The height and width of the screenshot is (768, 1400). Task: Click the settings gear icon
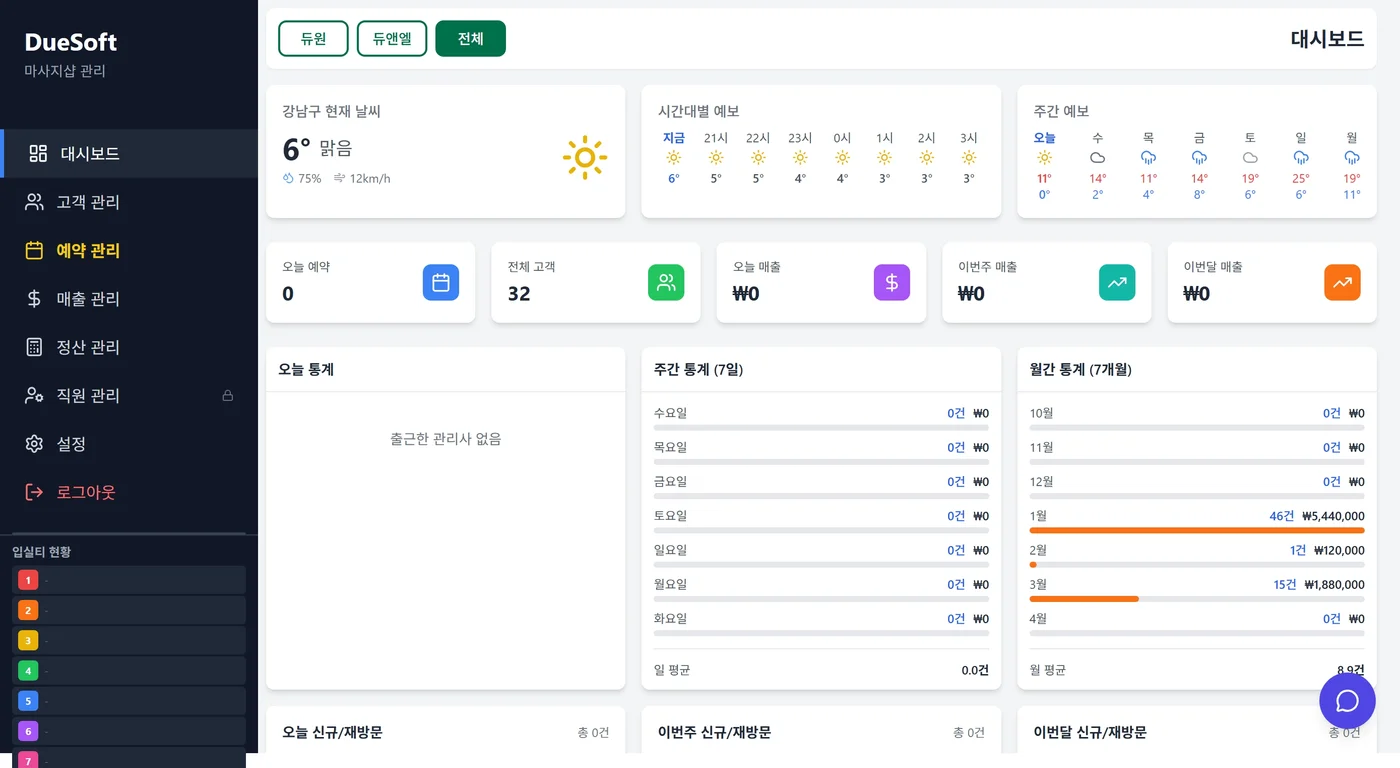tap(34, 443)
